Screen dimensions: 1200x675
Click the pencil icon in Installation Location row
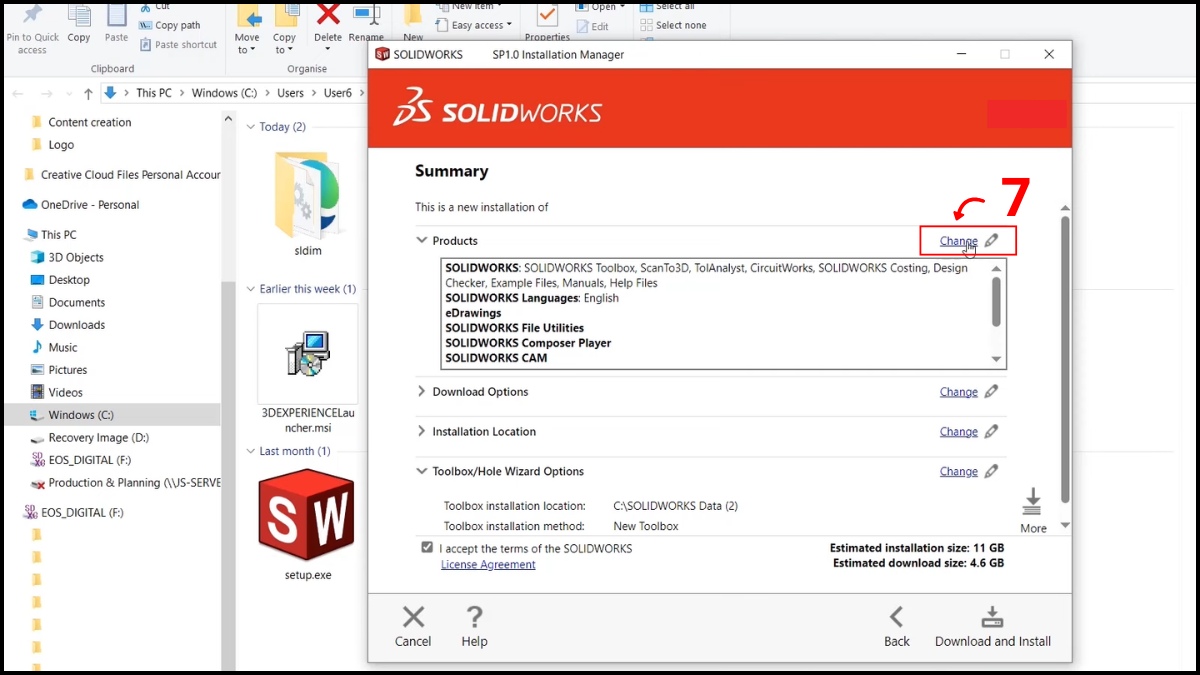pyautogui.click(x=991, y=432)
